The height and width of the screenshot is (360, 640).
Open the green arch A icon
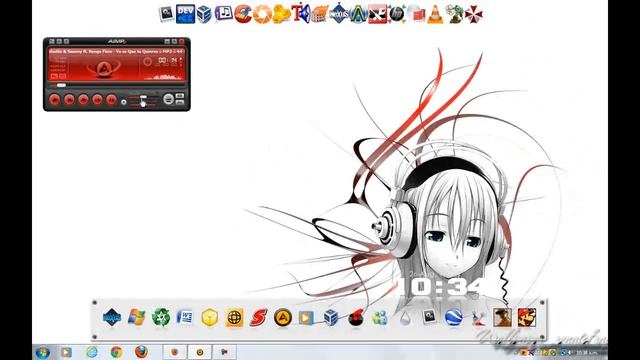click(358, 15)
